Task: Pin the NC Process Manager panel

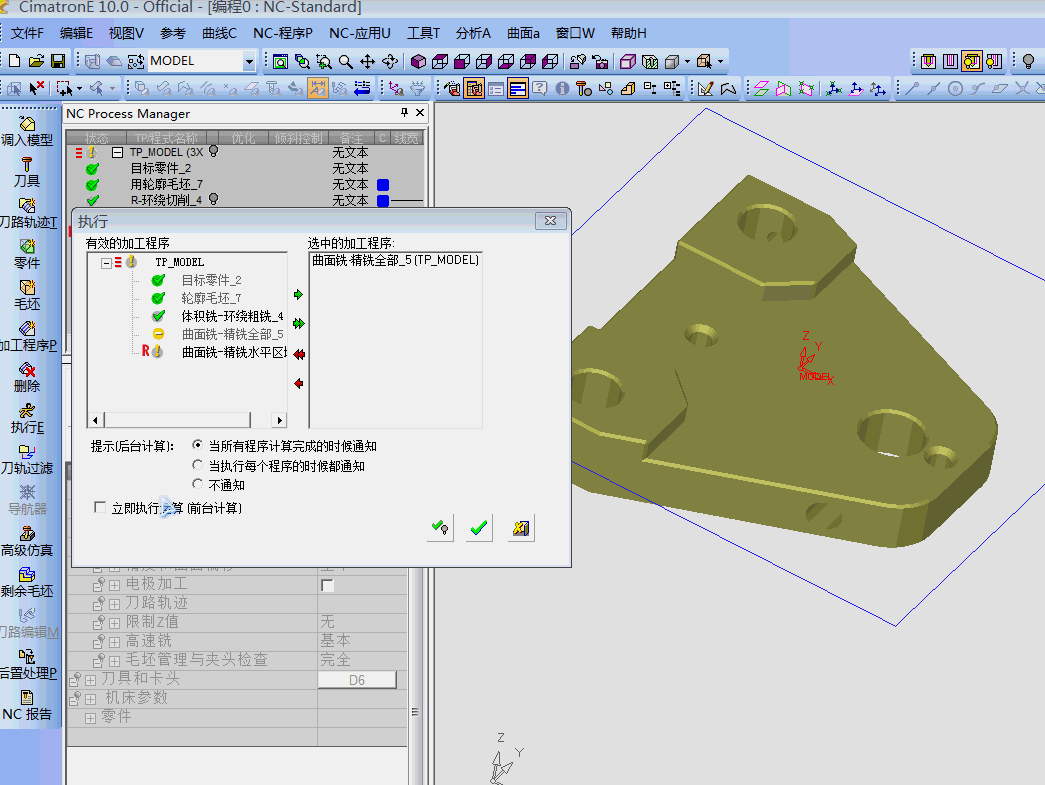Action: [404, 113]
